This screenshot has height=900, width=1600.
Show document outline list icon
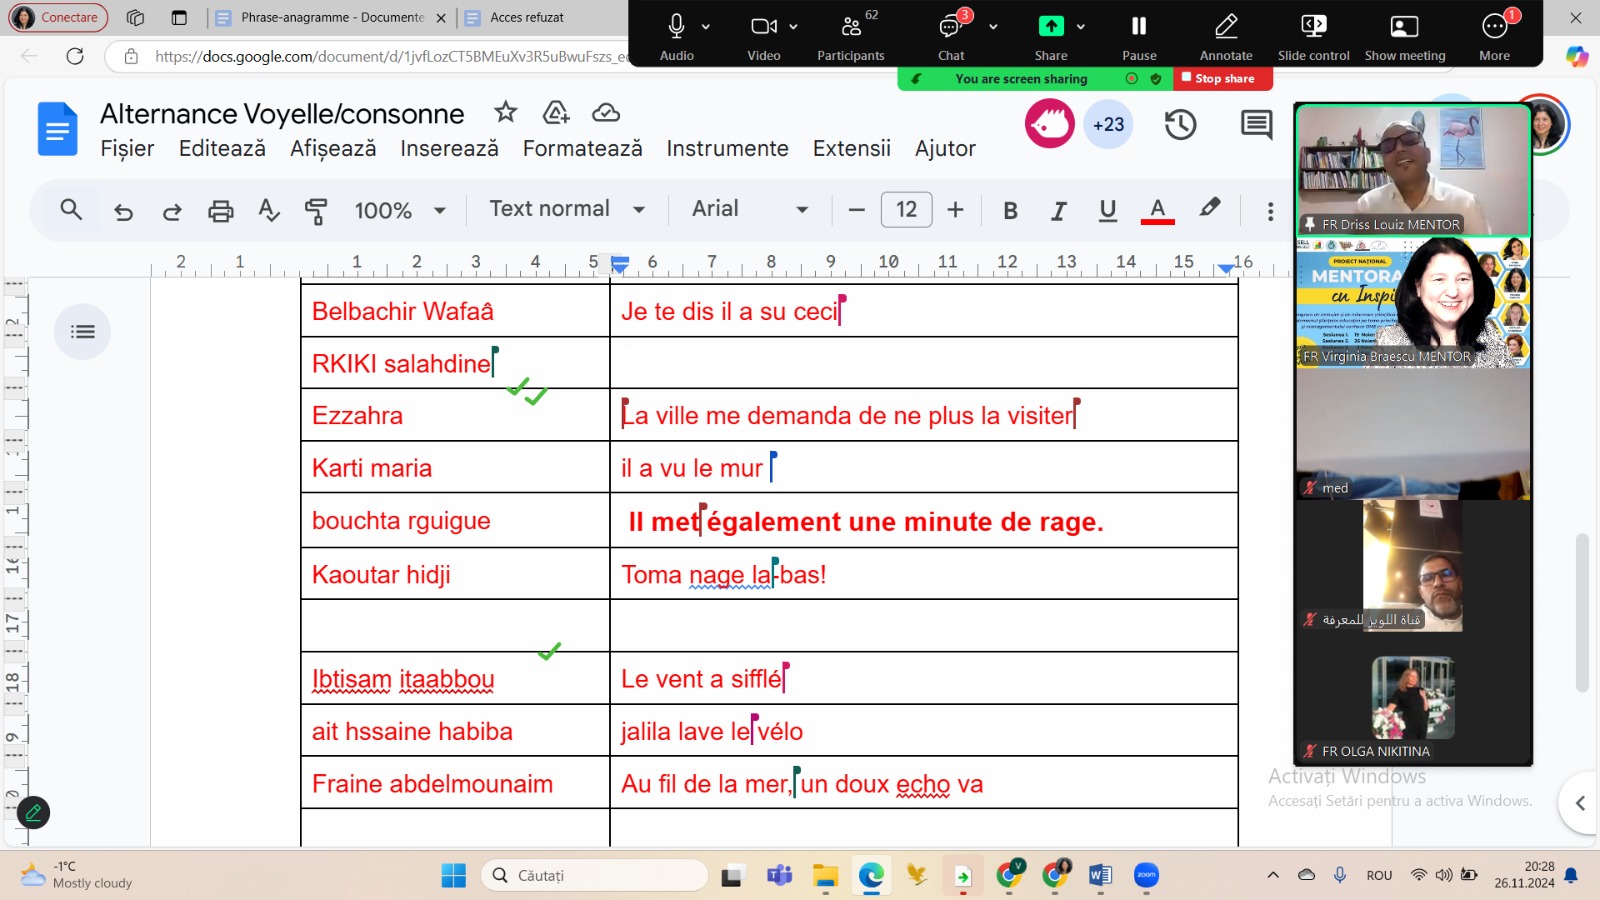[x=83, y=331]
